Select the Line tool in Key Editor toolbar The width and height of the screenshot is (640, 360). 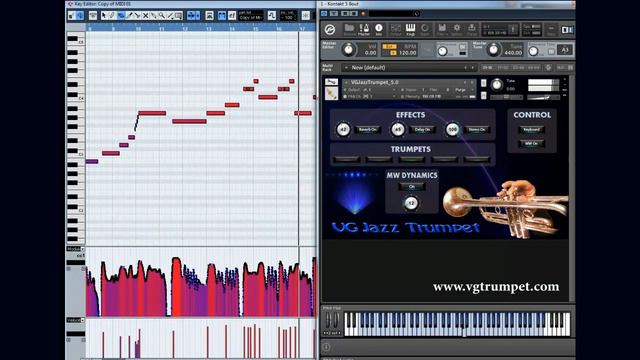[x=170, y=16]
